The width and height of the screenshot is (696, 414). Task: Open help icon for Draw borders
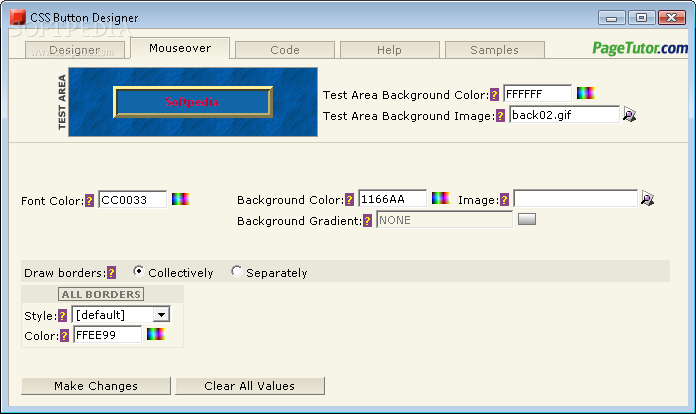click(111, 272)
